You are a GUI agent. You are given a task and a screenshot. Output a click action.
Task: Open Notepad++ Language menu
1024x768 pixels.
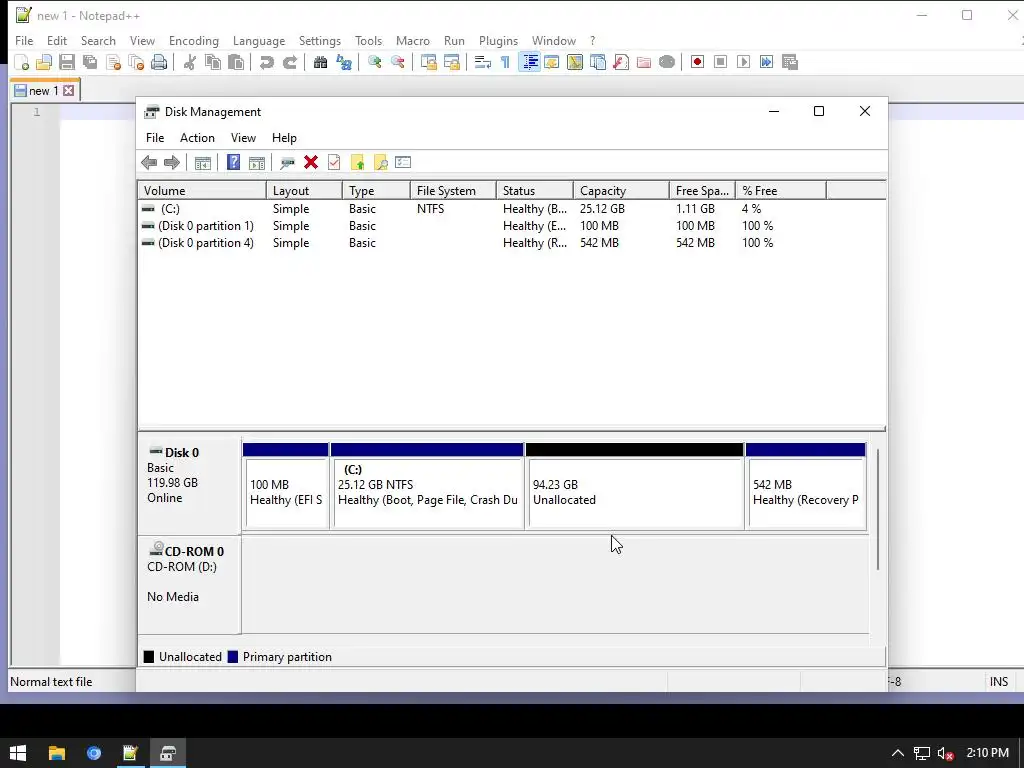coord(259,40)
